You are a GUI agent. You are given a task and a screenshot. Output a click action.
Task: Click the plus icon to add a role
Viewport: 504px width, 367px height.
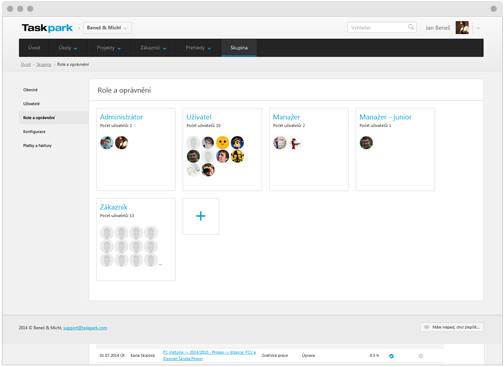click(201, 216)
